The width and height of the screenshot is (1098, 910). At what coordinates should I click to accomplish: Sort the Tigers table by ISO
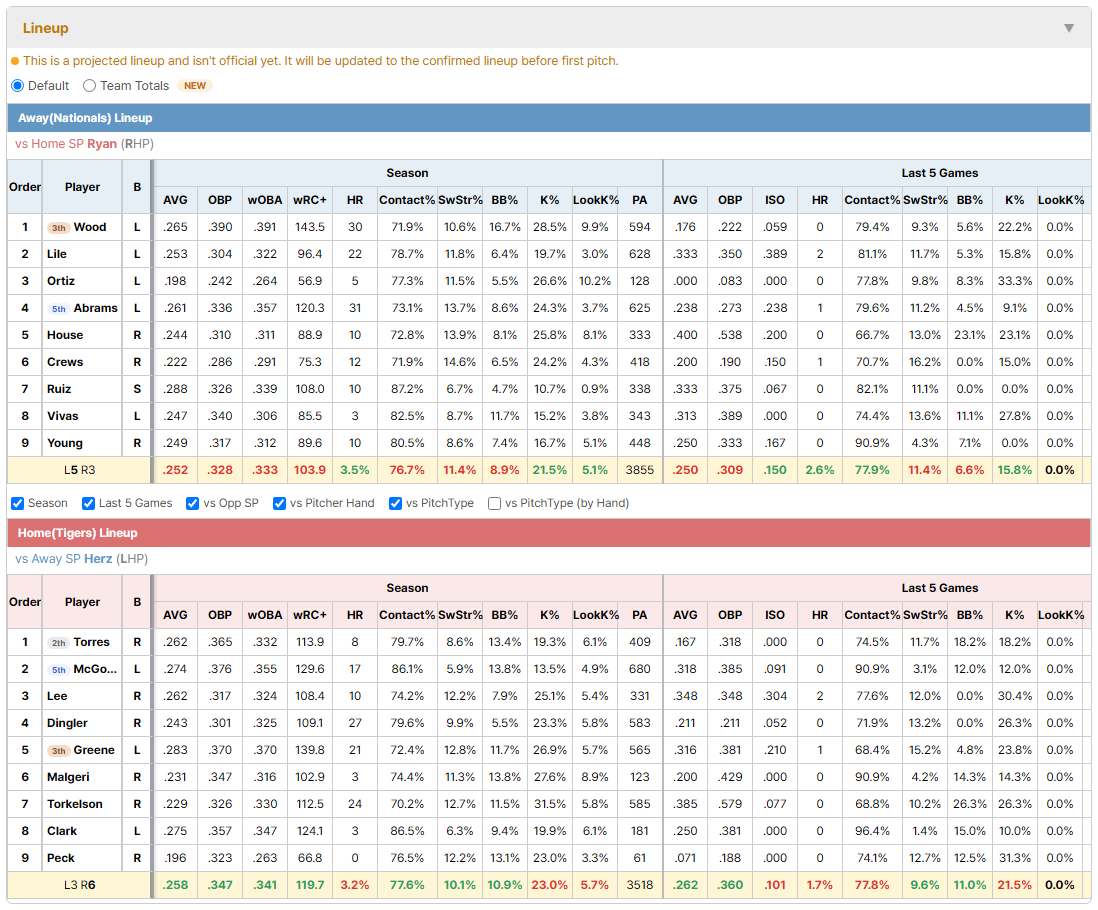(774, 615)
